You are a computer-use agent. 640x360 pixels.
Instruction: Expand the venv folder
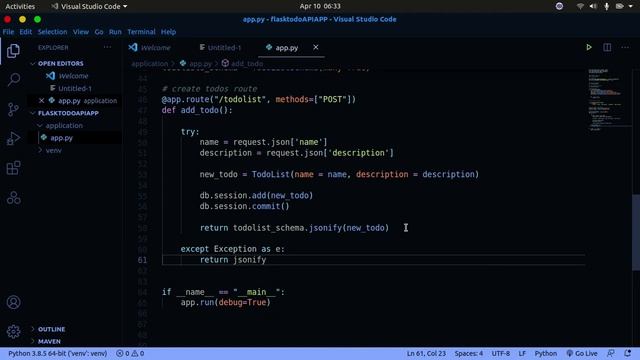pyautogui.click(x=53, y=150)
